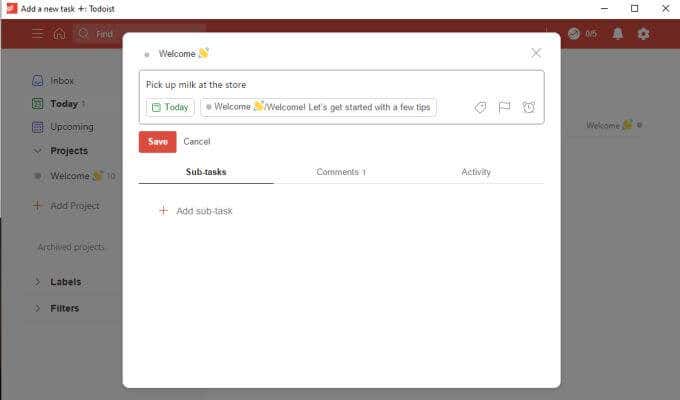
Task: Open Inbox in the sidebar
Action: tap(62, 81)
